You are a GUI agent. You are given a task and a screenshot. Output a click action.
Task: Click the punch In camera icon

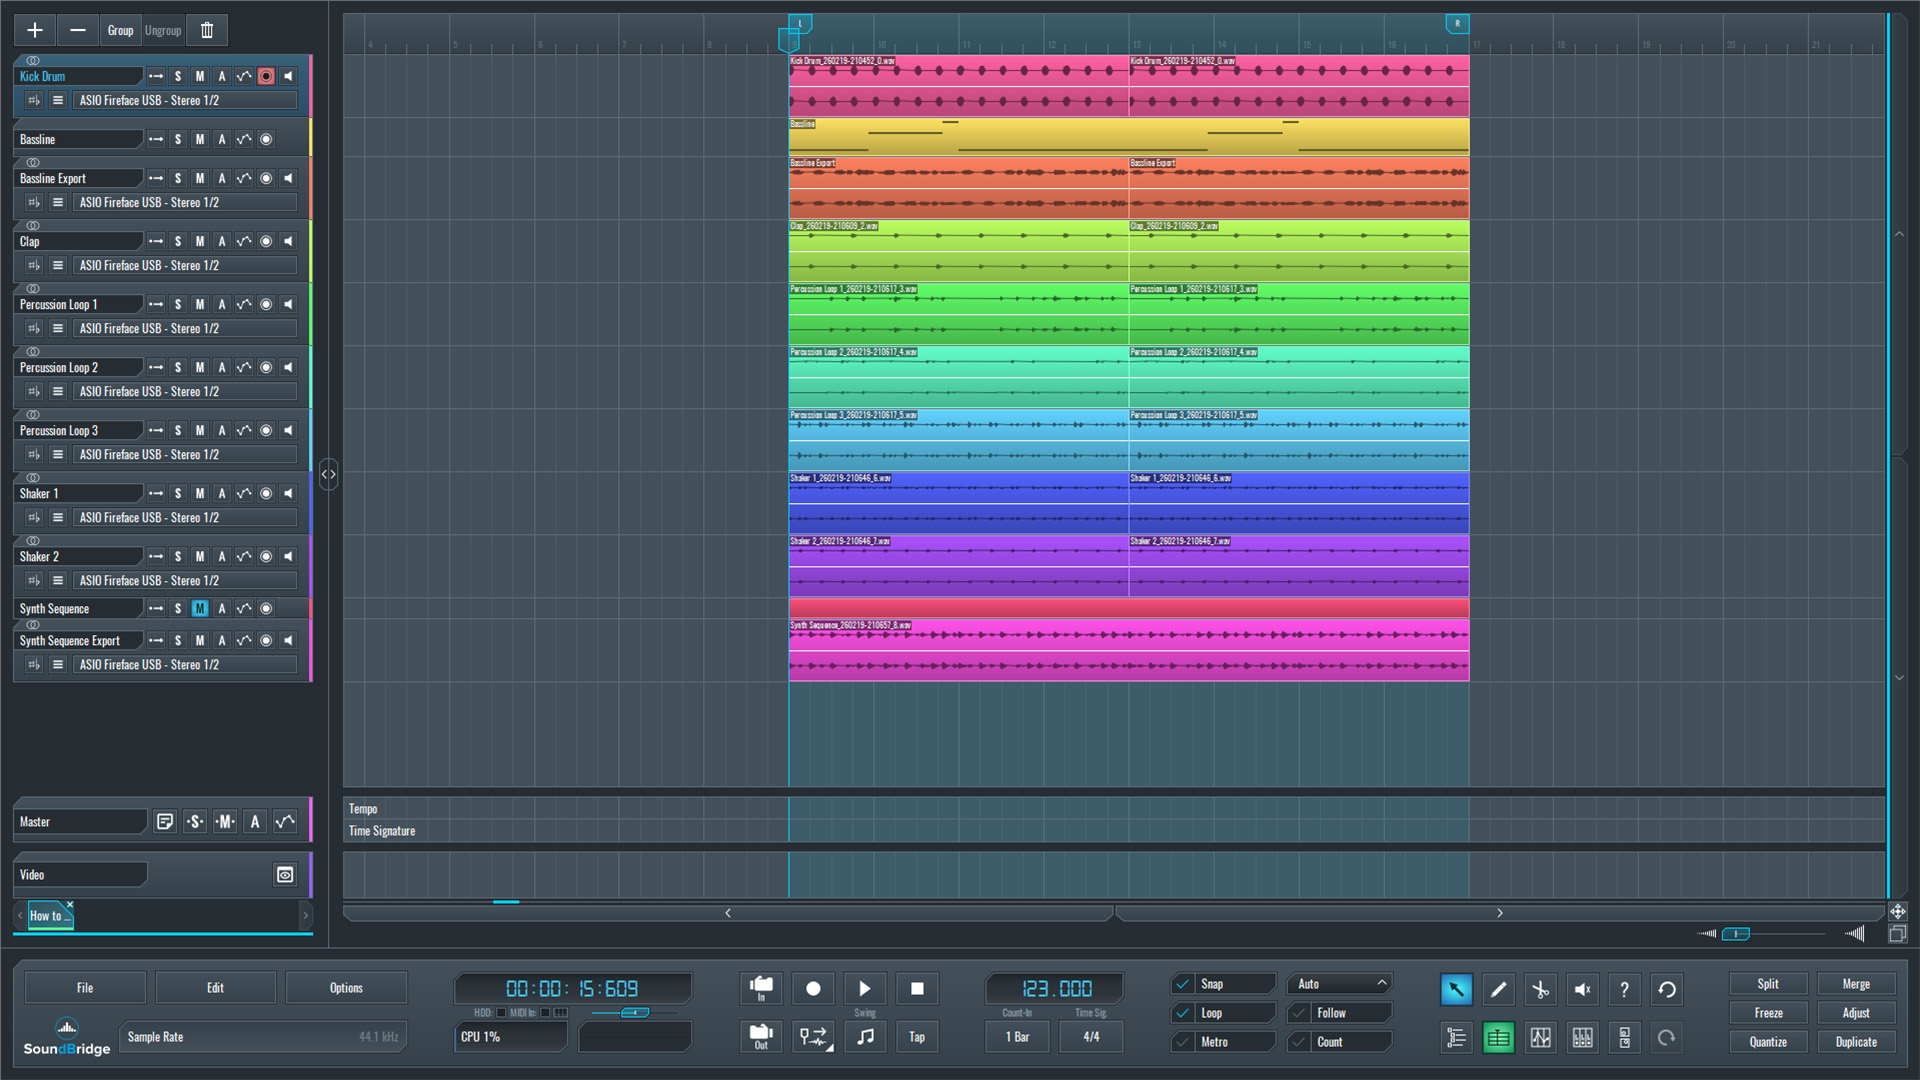761,989
